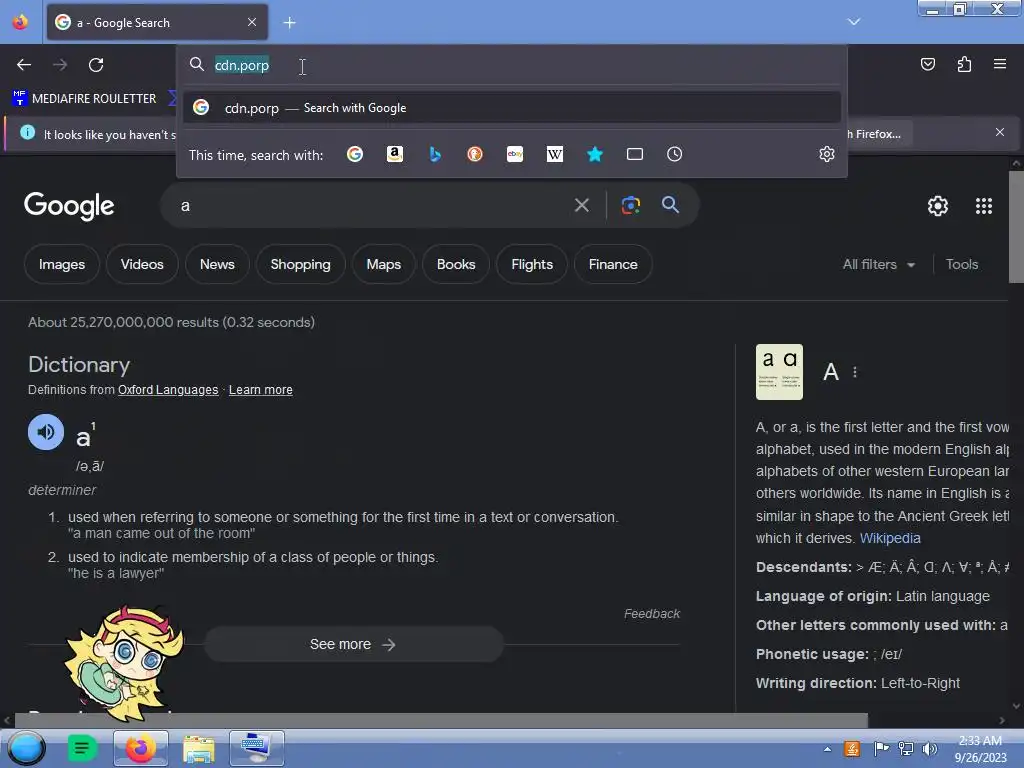Screen dimensions: 1024x768
Task: Choose the 'cdn.porp — Search with Google' suggestion
Action: click(512, 108)
